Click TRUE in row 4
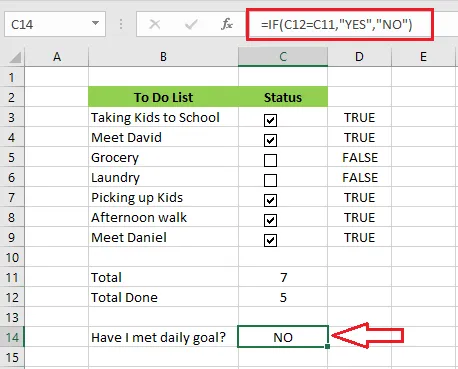Viewport: 458px width, 369px height. point(359,137)
